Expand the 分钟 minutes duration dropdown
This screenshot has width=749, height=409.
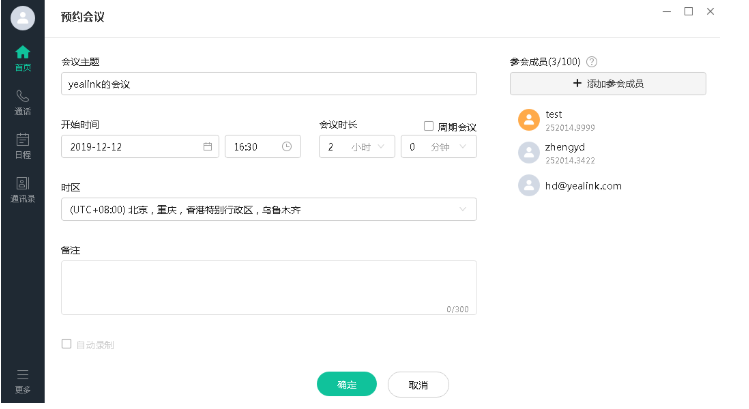point(438,146)
